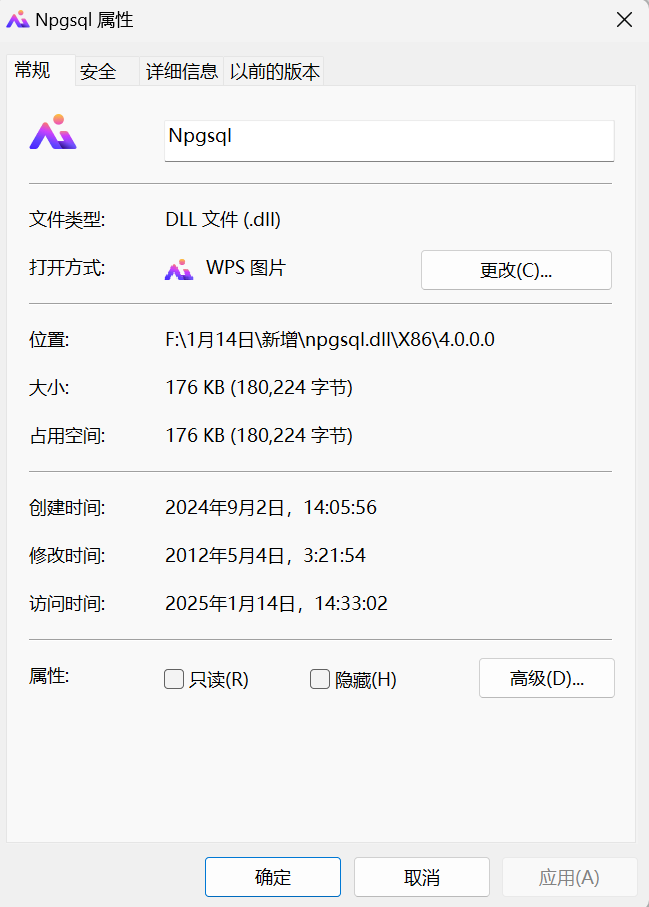Click the WPS icon in title bar
This screenshot has width=649, height=907.
(x=18, y=20)
